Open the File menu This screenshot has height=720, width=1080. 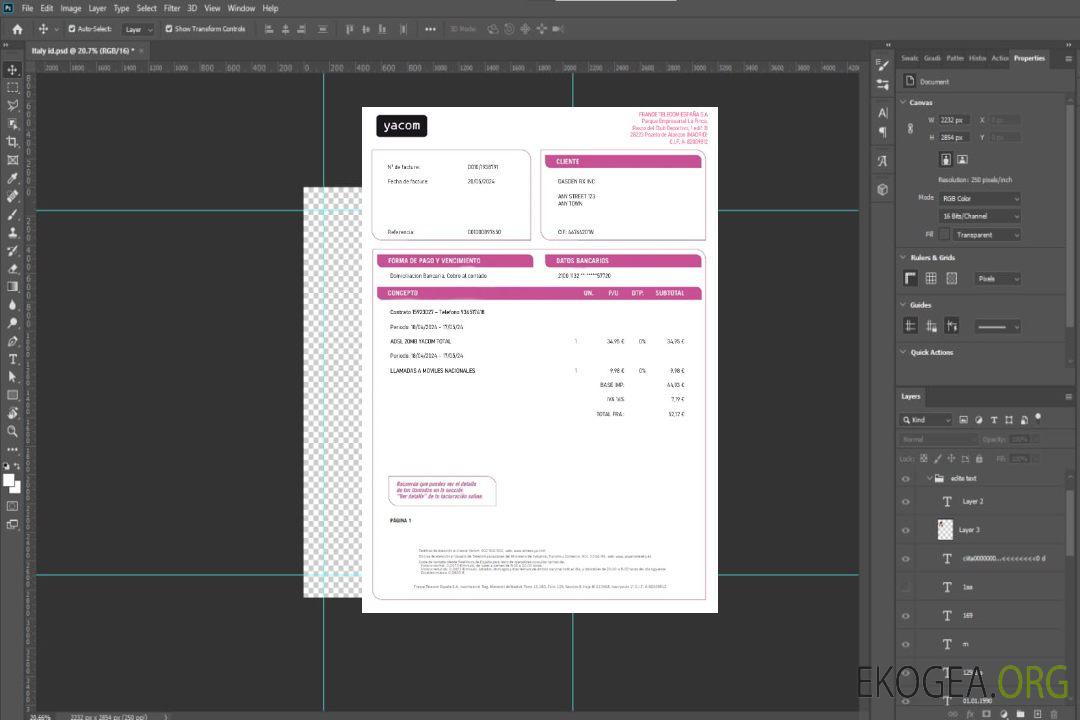pyautogui.click(x=28, y=8)
